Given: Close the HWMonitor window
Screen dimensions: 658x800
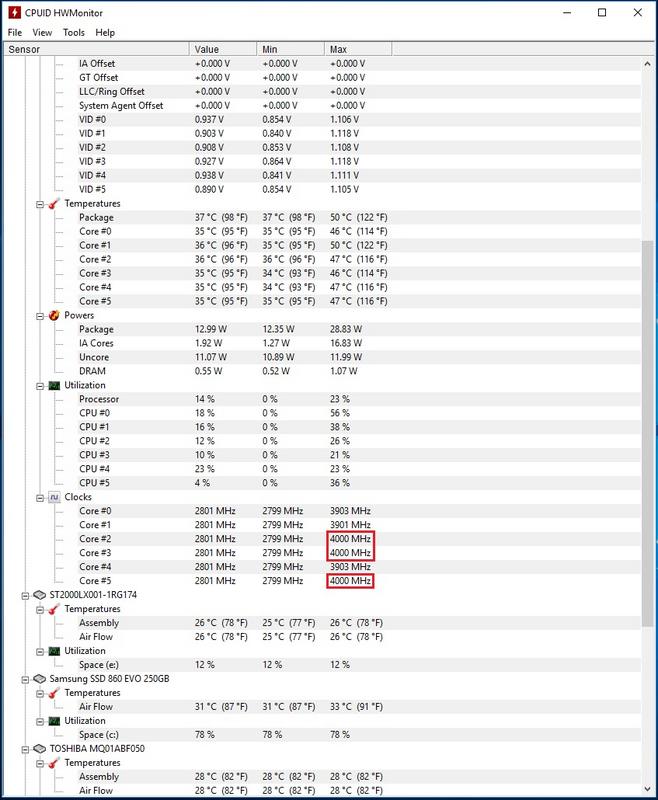Looking at the screenshot, I should 638,13.
